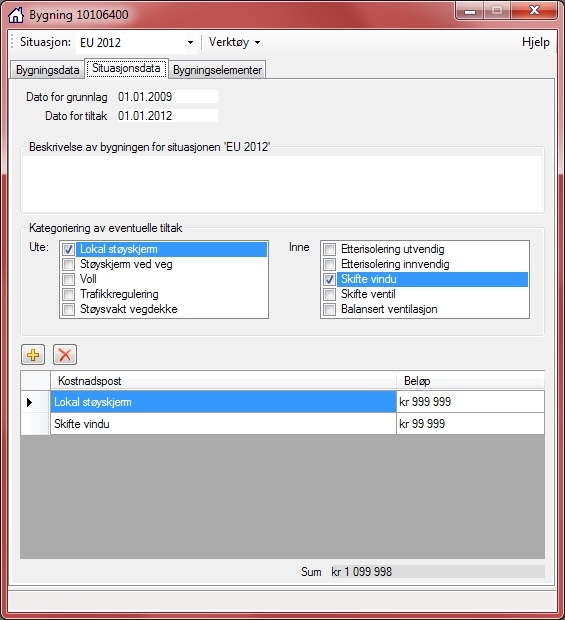Open the Situasjon dropdown showing EU 2012

(136, 42)
